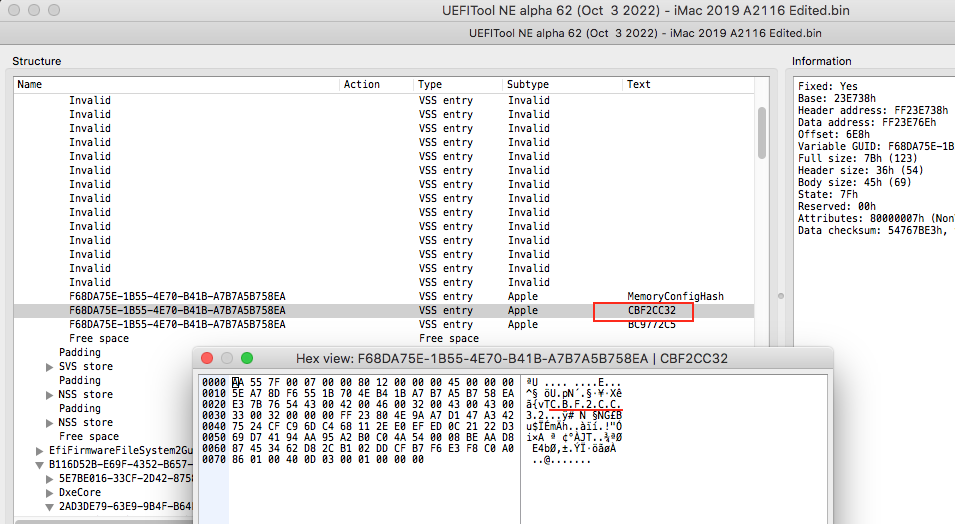955x524 pixels.
Task: Select the first Invalid VSS entry row
Action: 384,101
